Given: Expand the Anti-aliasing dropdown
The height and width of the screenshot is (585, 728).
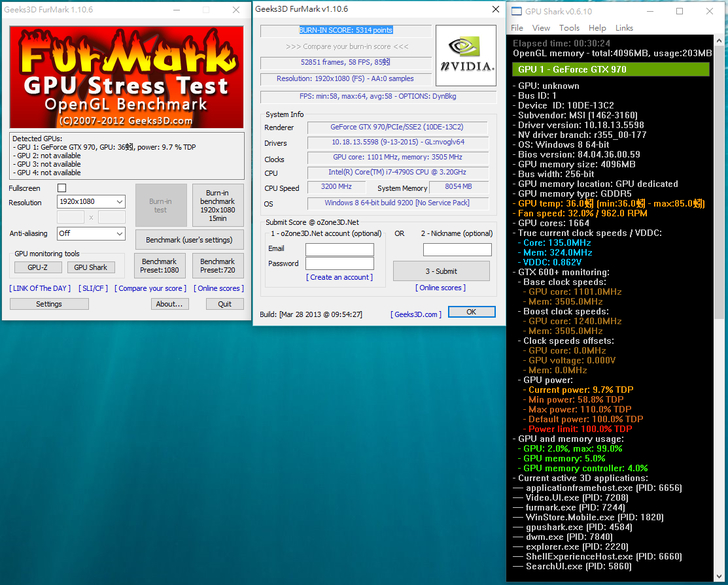Looking at the screenshot, I should click(x=91, y=233).
